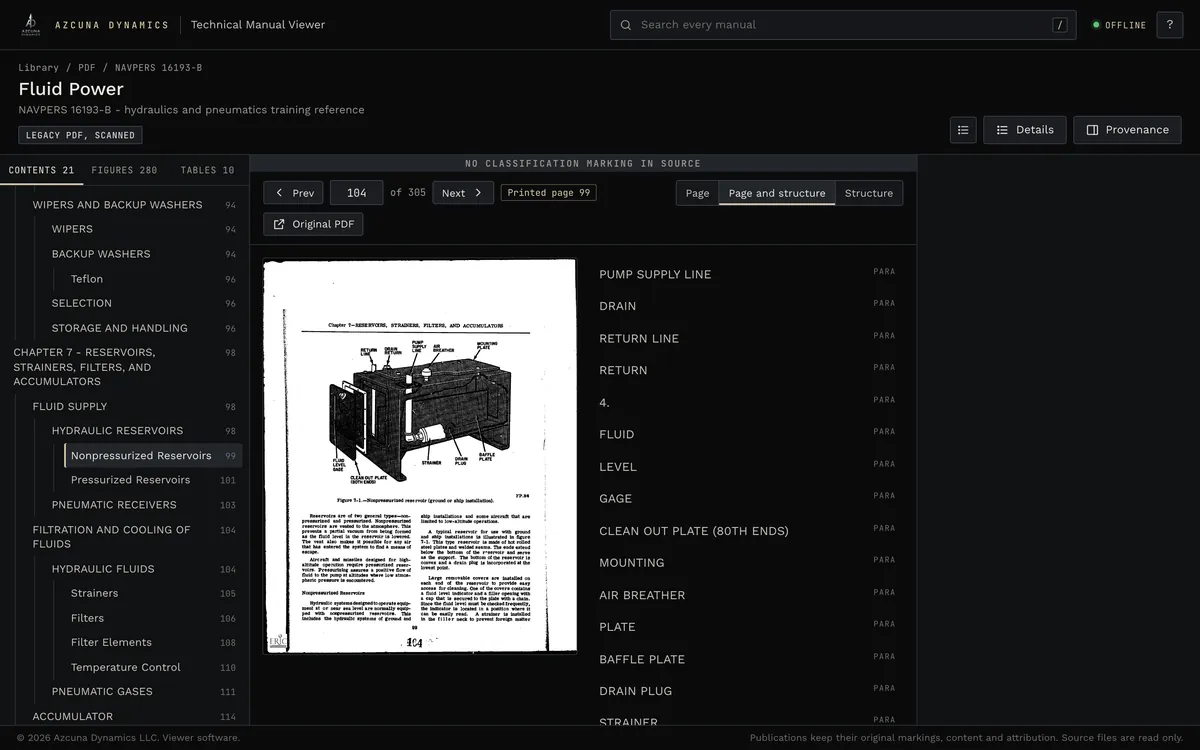Click the PDF breadcrumb link
This screenshot has width=1200, height=750.
(x=87, y=68)
